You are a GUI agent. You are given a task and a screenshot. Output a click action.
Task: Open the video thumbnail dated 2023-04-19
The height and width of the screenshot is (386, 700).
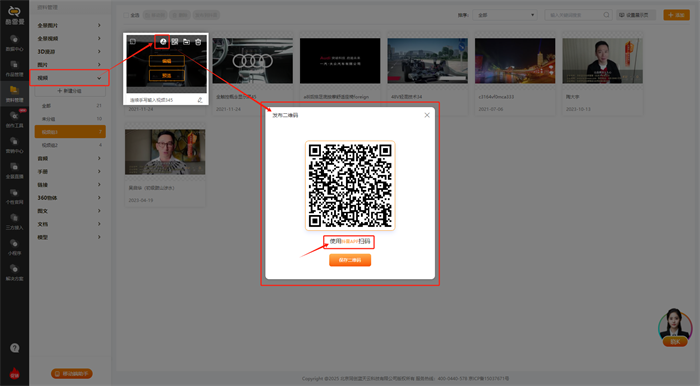coord(165,152)
